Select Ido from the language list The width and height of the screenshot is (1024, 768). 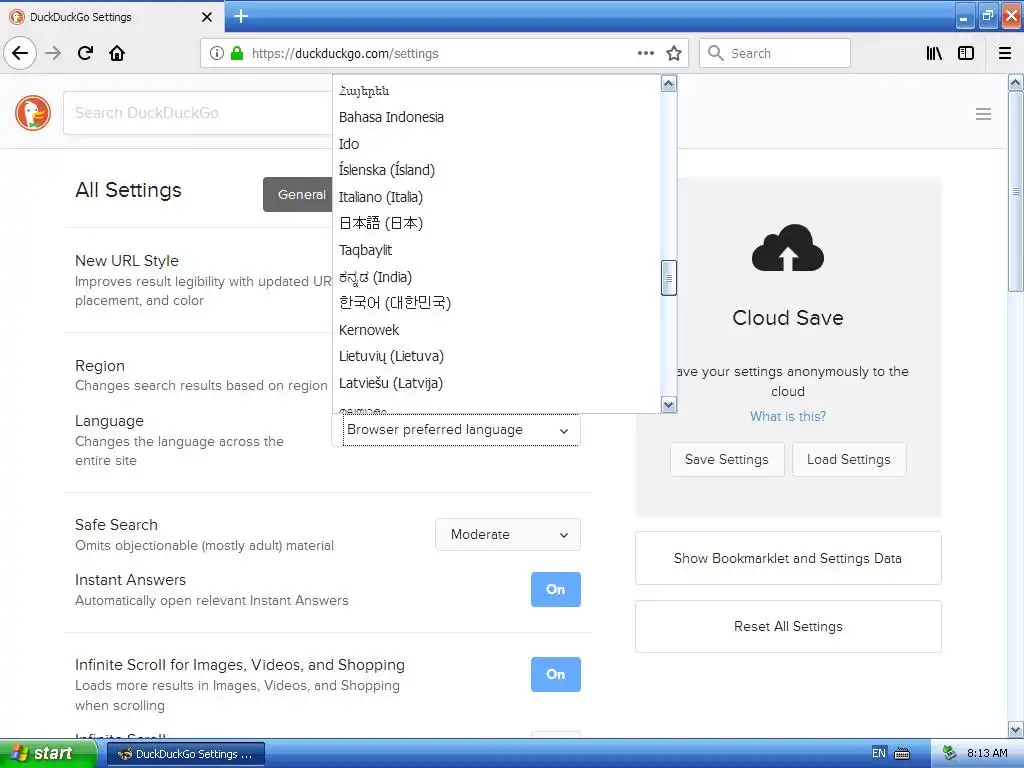coord(496,144)
